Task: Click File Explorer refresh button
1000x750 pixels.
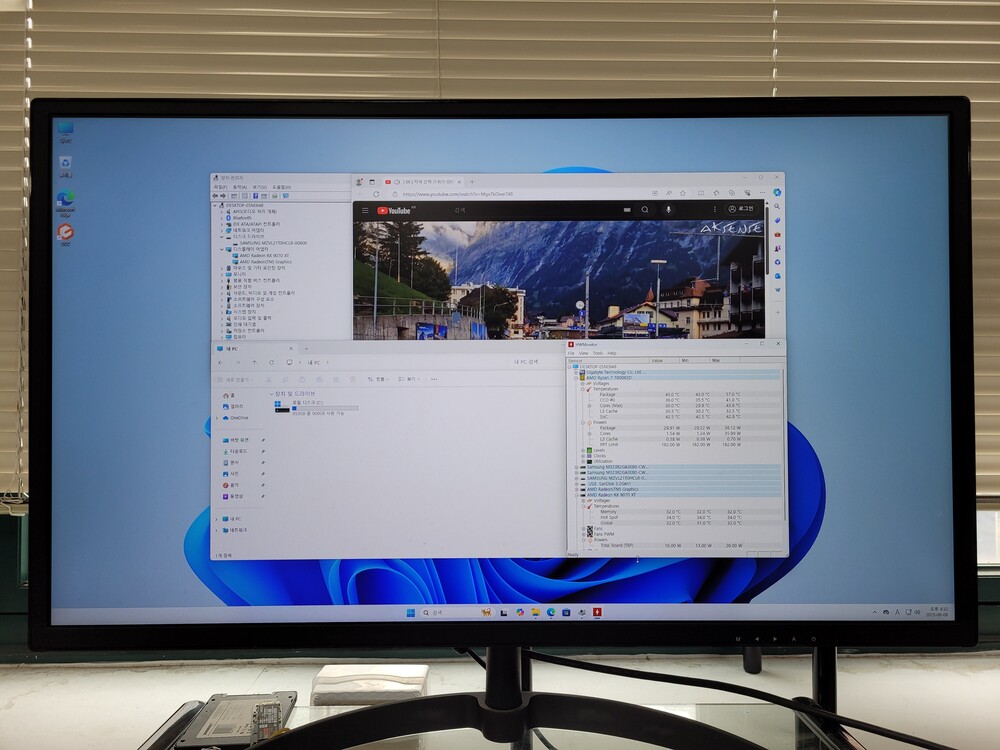Action: tap(271, 362)
